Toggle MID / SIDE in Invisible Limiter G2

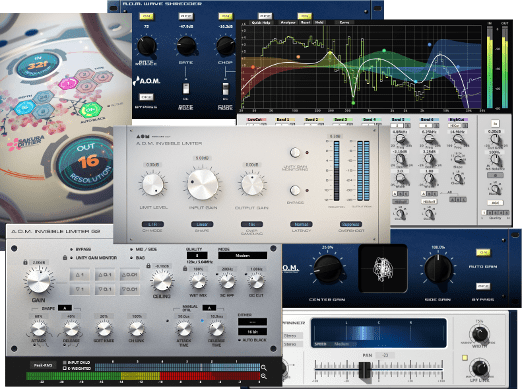(144, 249)
